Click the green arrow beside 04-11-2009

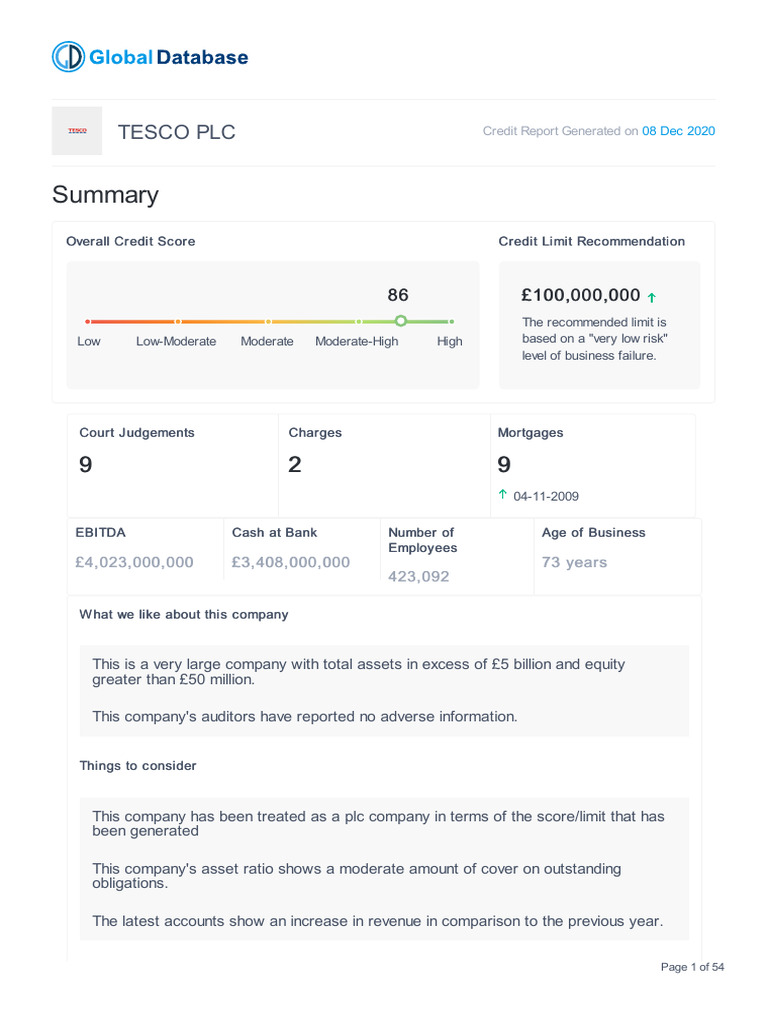(x=503, y=495)
